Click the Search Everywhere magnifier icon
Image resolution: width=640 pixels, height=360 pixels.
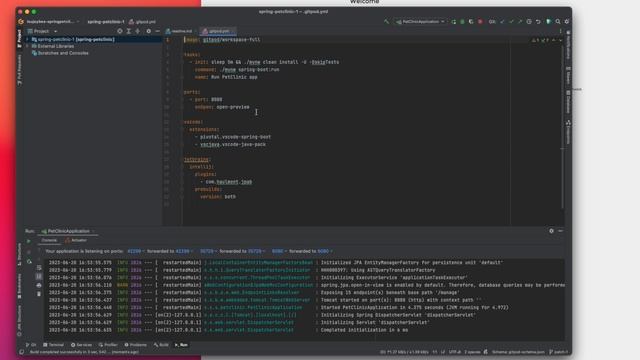coord(558,22)
